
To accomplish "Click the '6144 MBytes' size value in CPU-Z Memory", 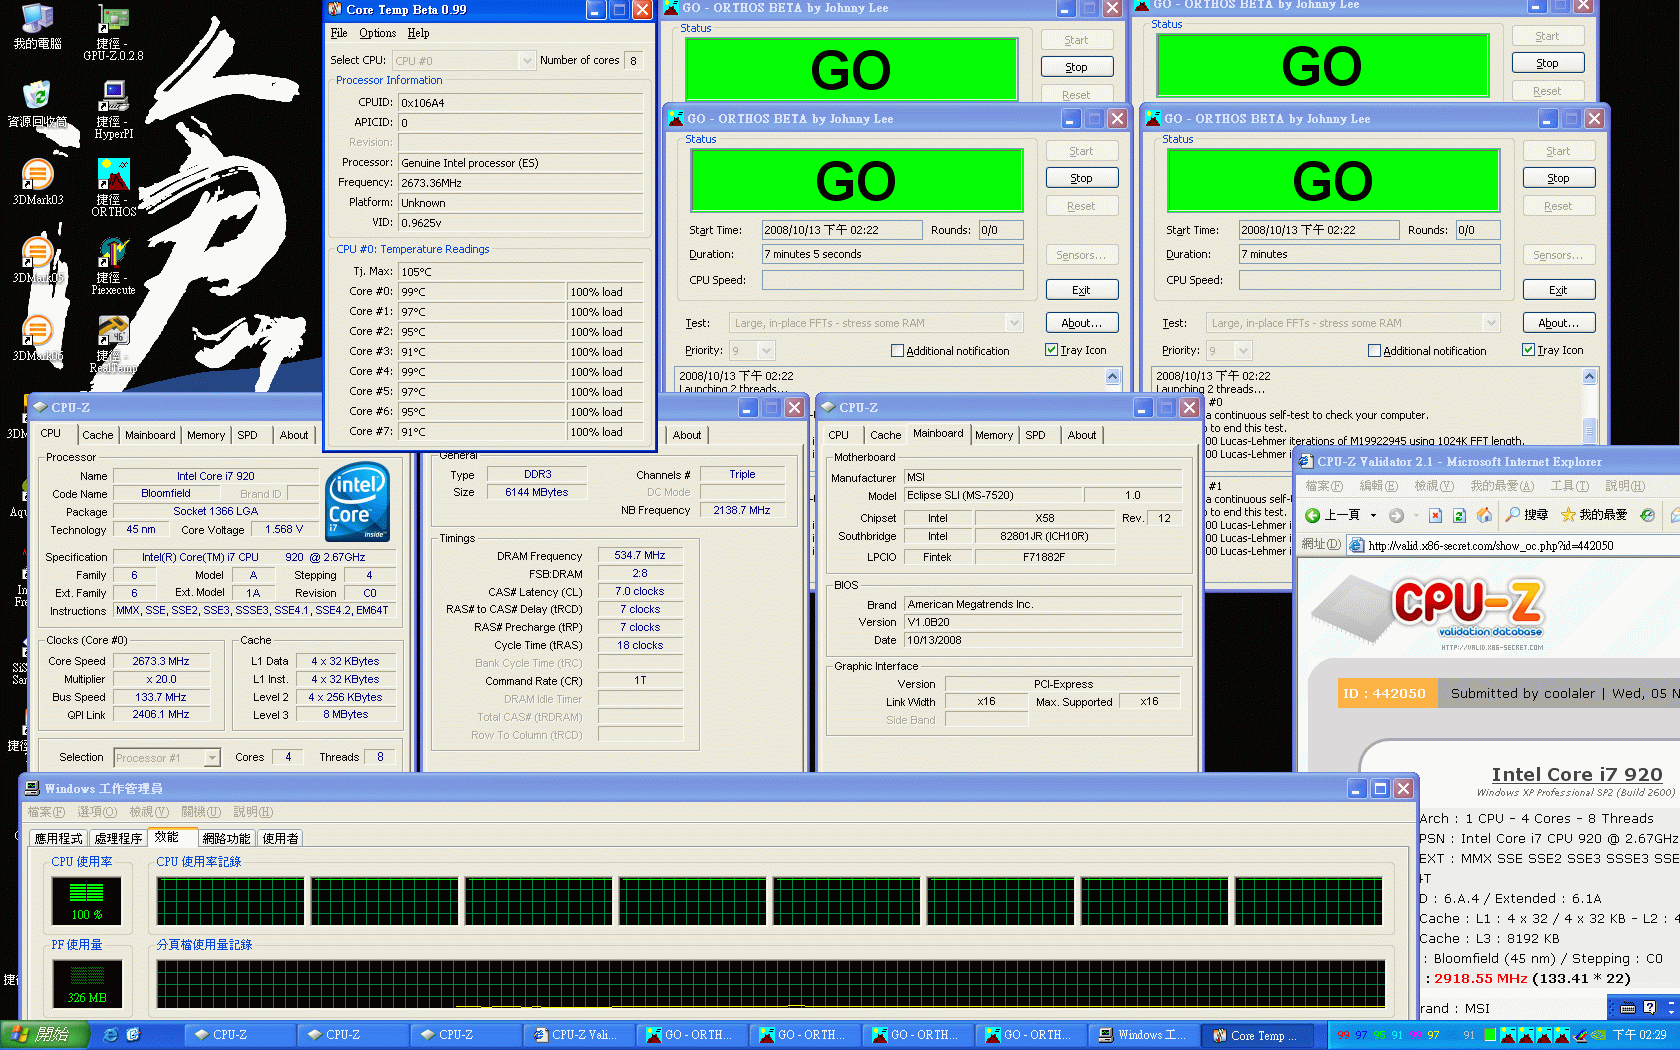I will [537, 492].
